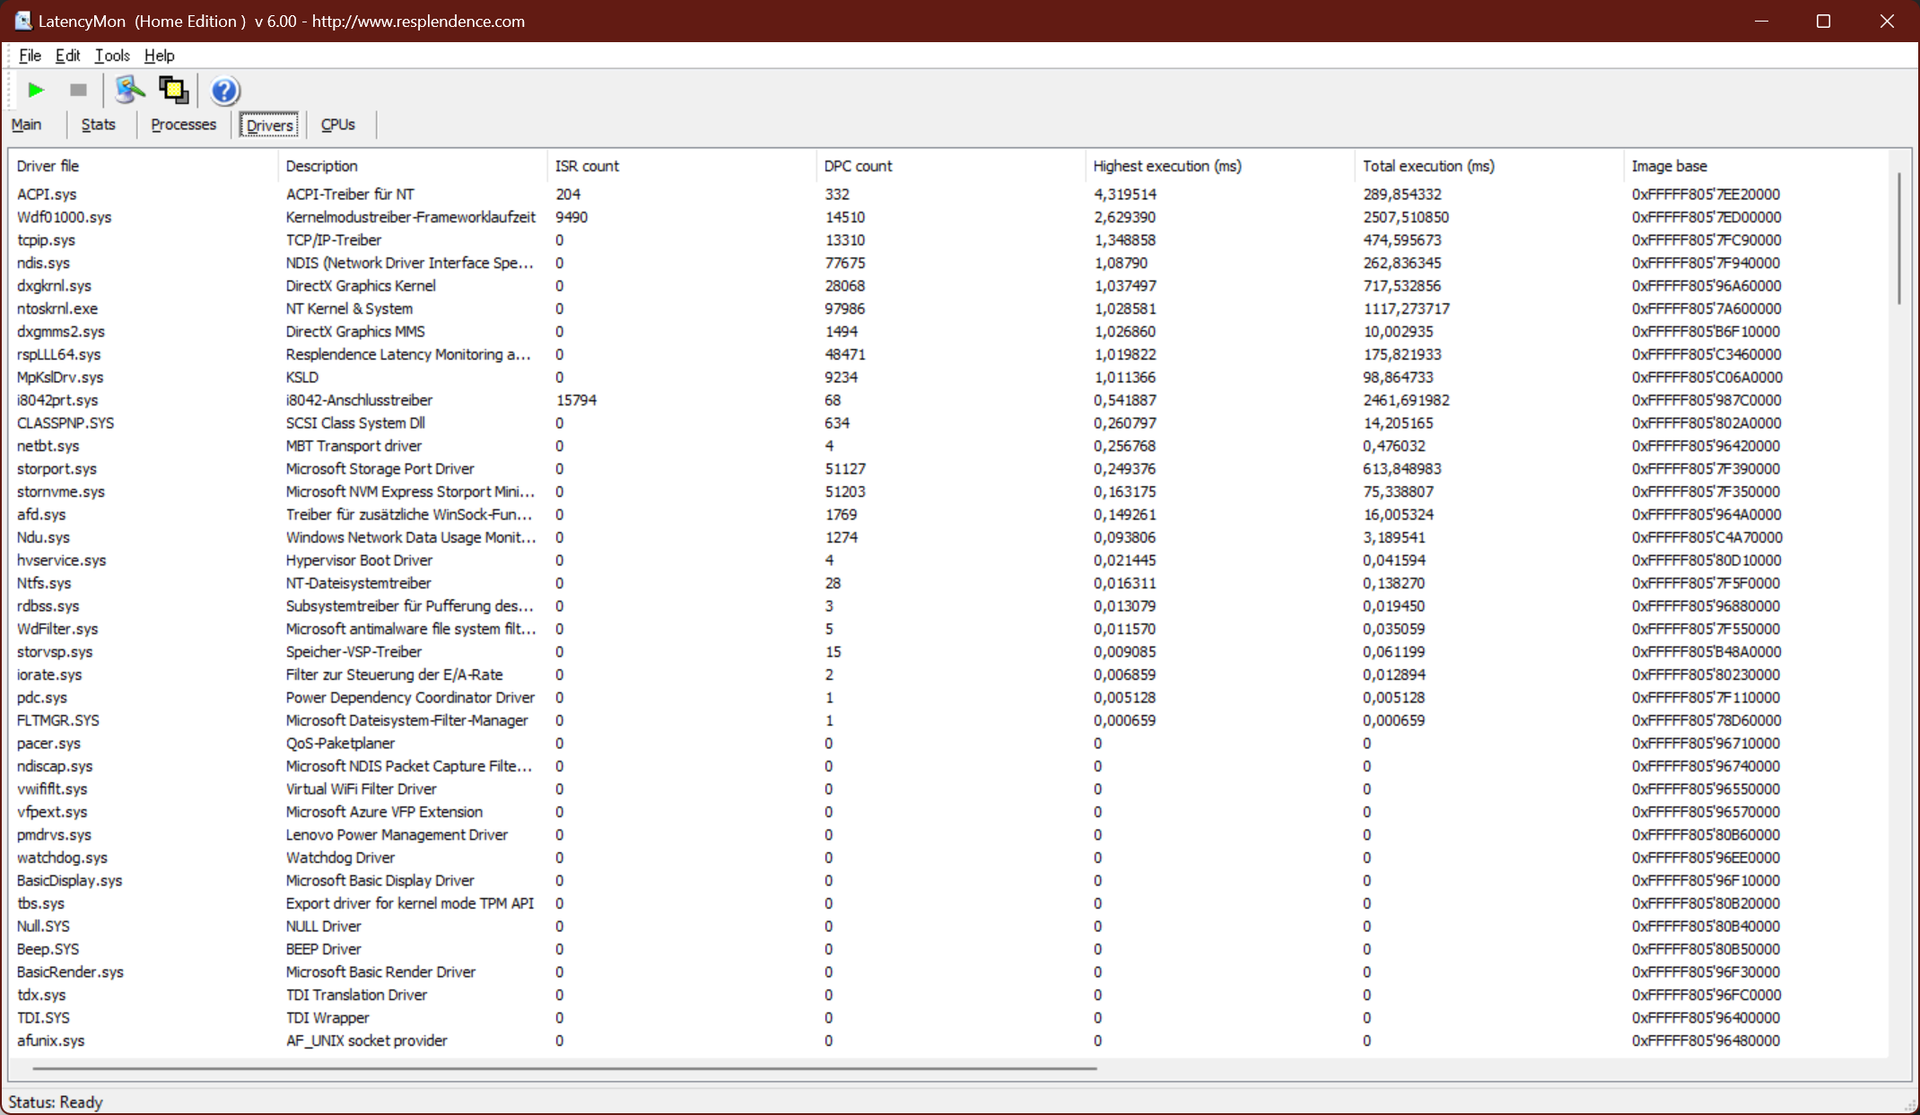The image size is (1920, 1115).
Task: Sort by Highest execution (ms) column
Action: (x=1167, y=166)
